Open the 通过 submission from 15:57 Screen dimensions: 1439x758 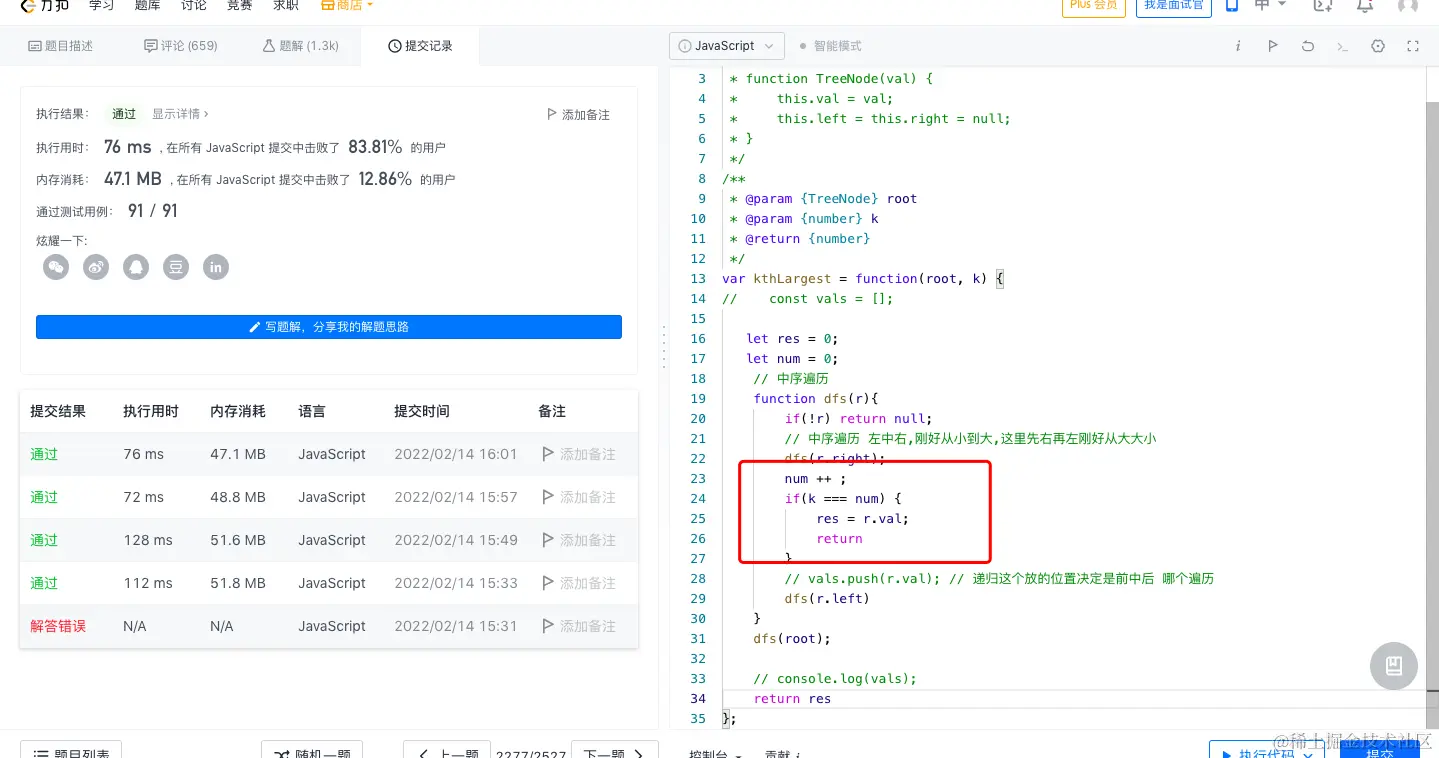pyautogui.click(x=44, y=497)
